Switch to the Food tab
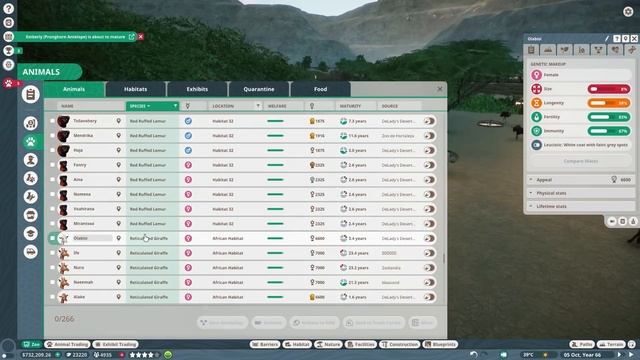Viewport: 640px width, 360px height. point(320,89)
